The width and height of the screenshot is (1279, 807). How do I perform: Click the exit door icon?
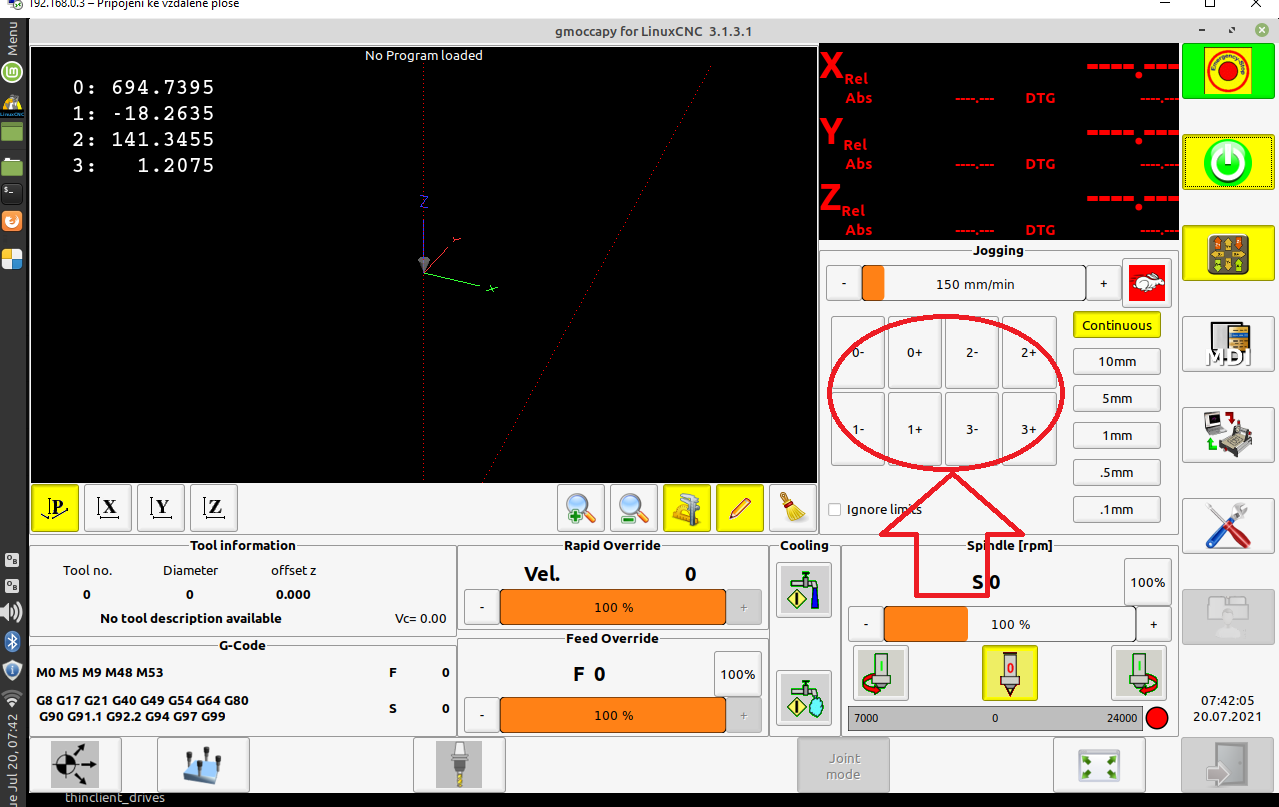(1228, 766)
